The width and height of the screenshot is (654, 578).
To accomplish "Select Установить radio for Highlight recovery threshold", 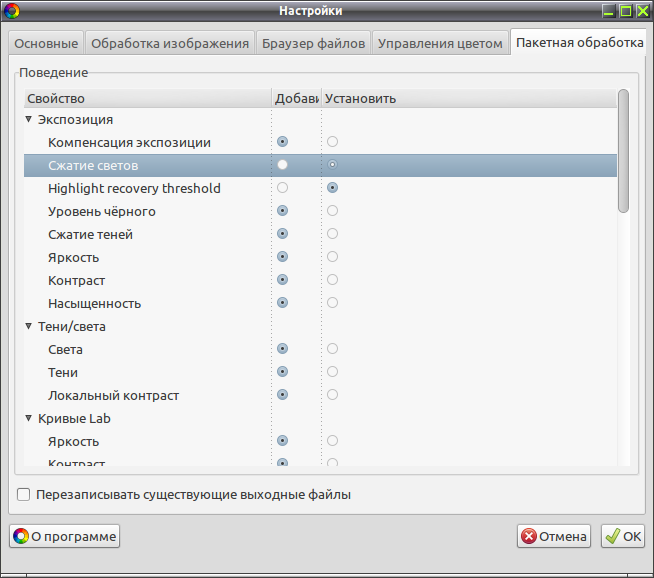I will (332, 188).
